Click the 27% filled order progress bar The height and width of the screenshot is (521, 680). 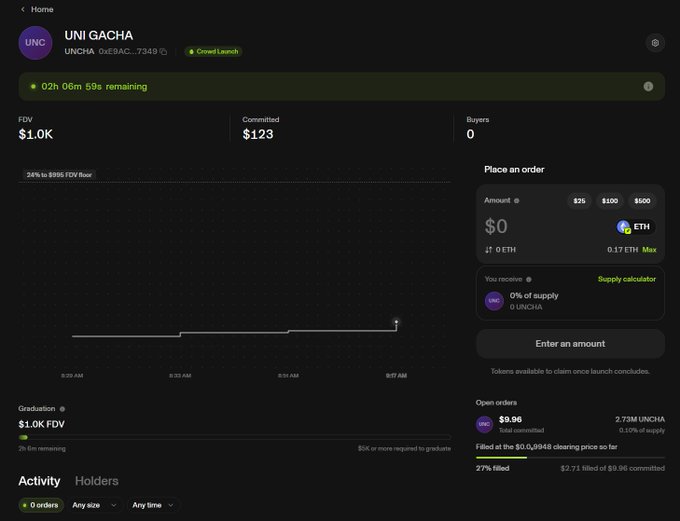point(570,457)
